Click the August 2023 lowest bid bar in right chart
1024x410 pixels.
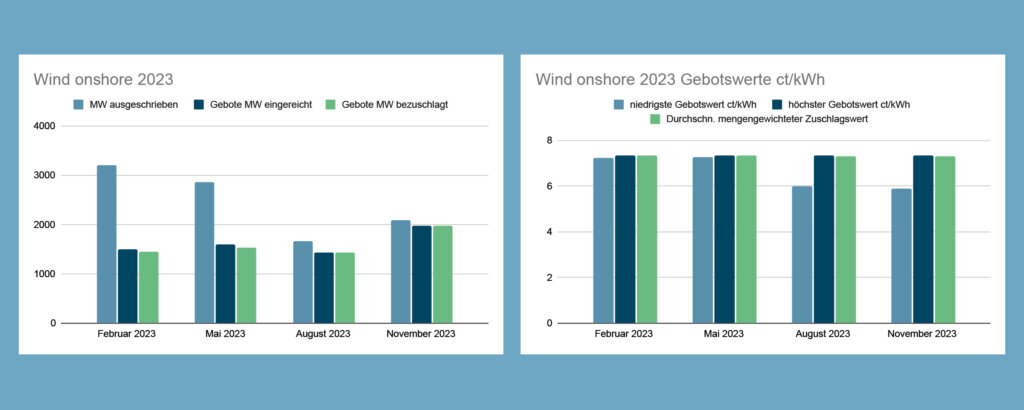(802, 255)
